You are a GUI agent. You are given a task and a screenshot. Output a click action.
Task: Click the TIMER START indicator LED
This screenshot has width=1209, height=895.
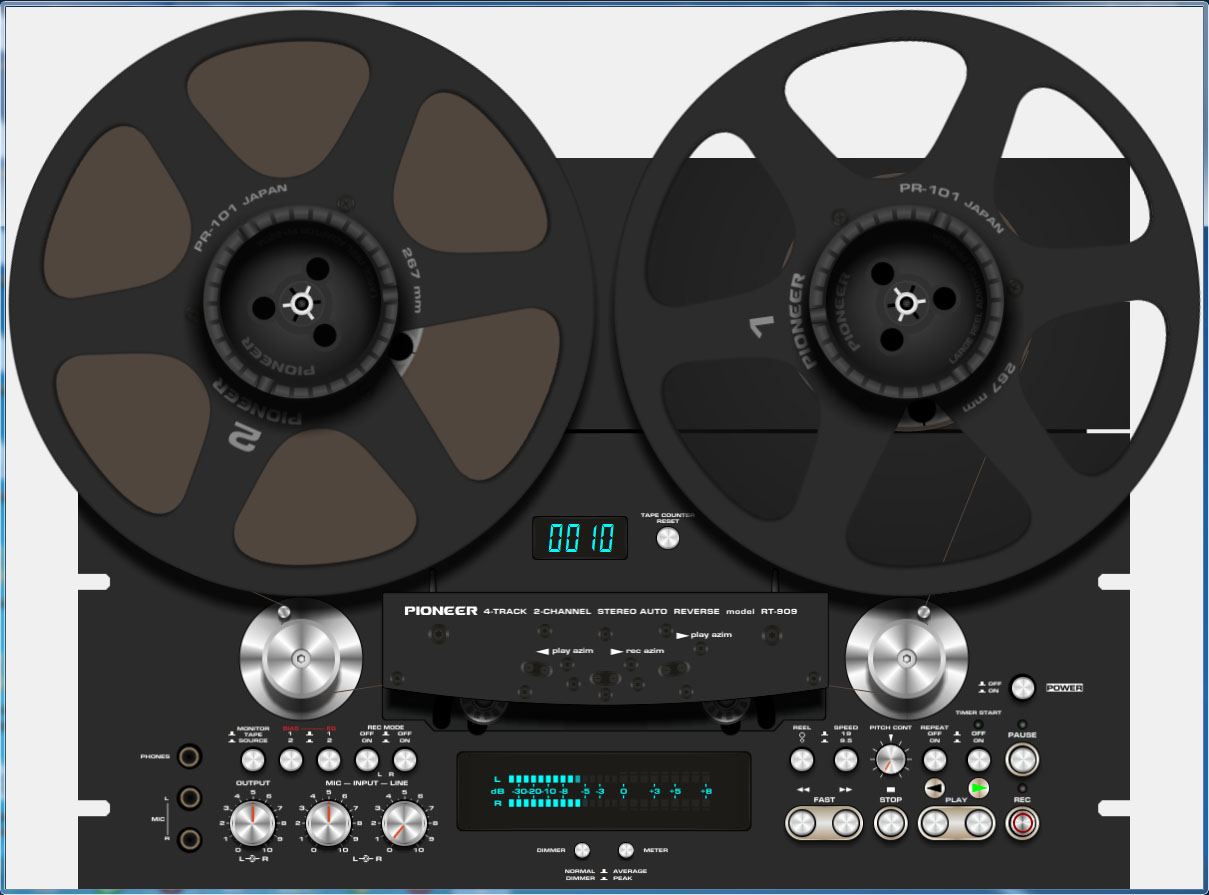[x=979, y=723]
